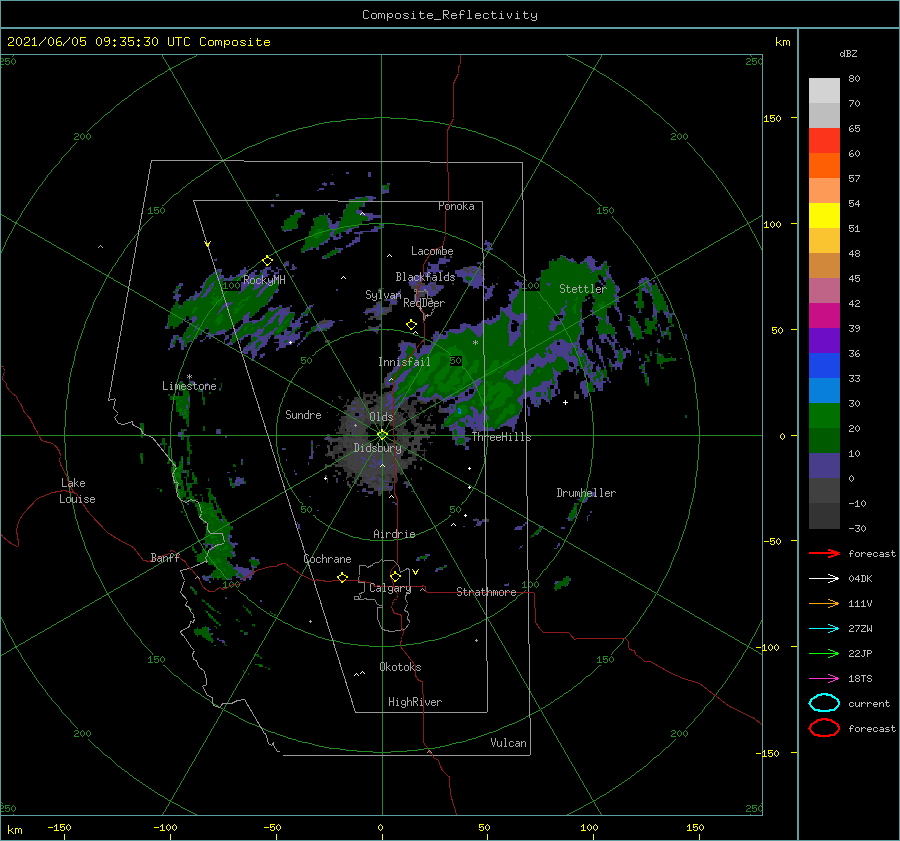The height and width of the screenshot is (841, 900).
Task: Click the Vulcan label
Action: [x=508, y=743]
